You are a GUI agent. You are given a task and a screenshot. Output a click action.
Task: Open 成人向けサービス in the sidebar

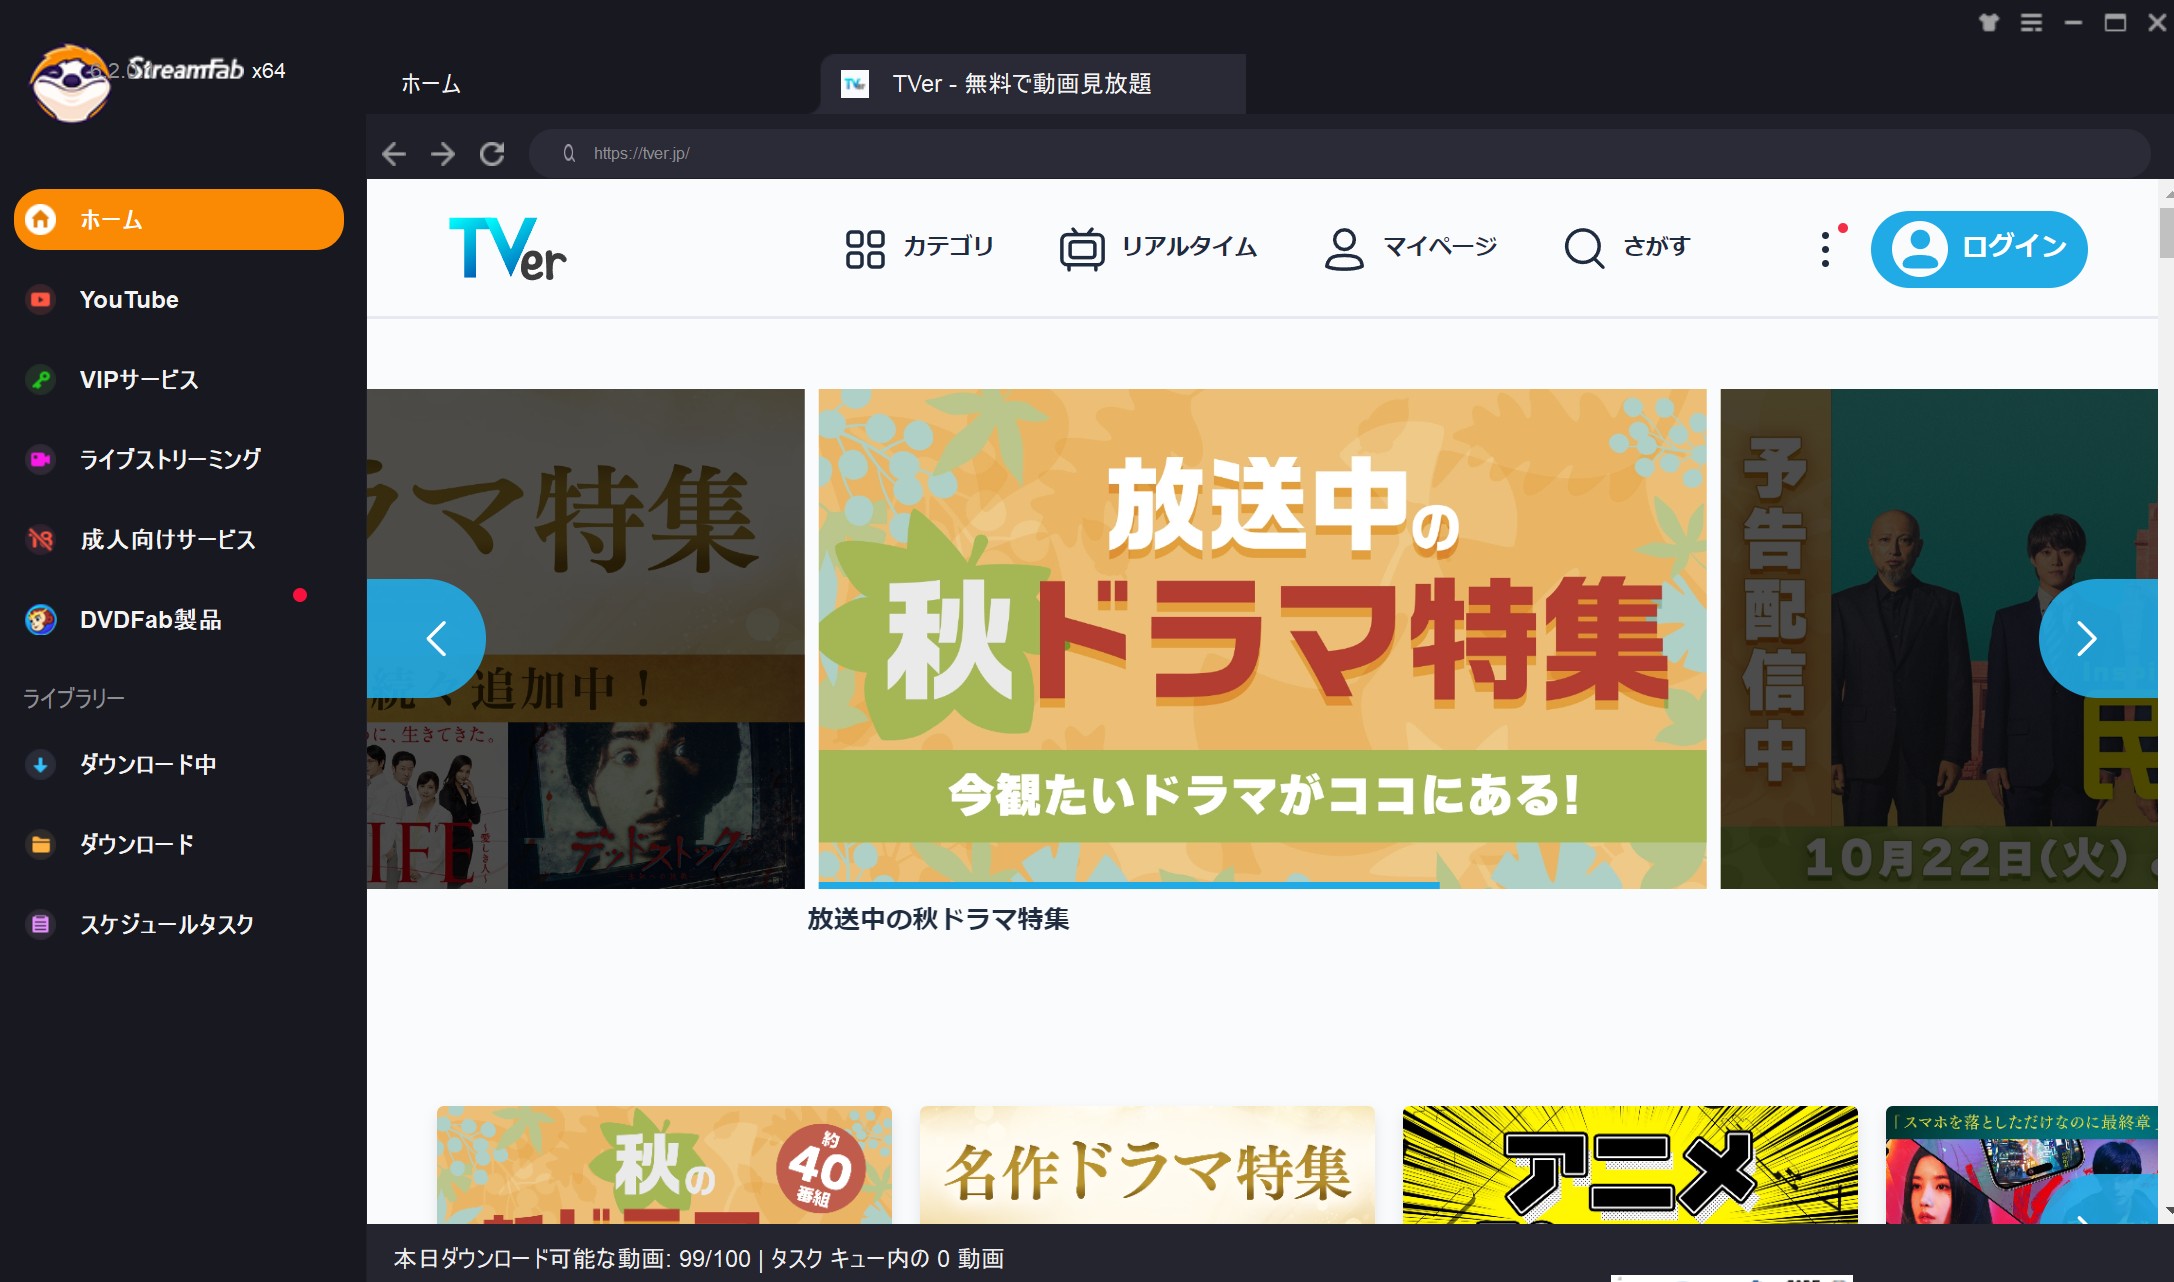click(x=179, y=539)
